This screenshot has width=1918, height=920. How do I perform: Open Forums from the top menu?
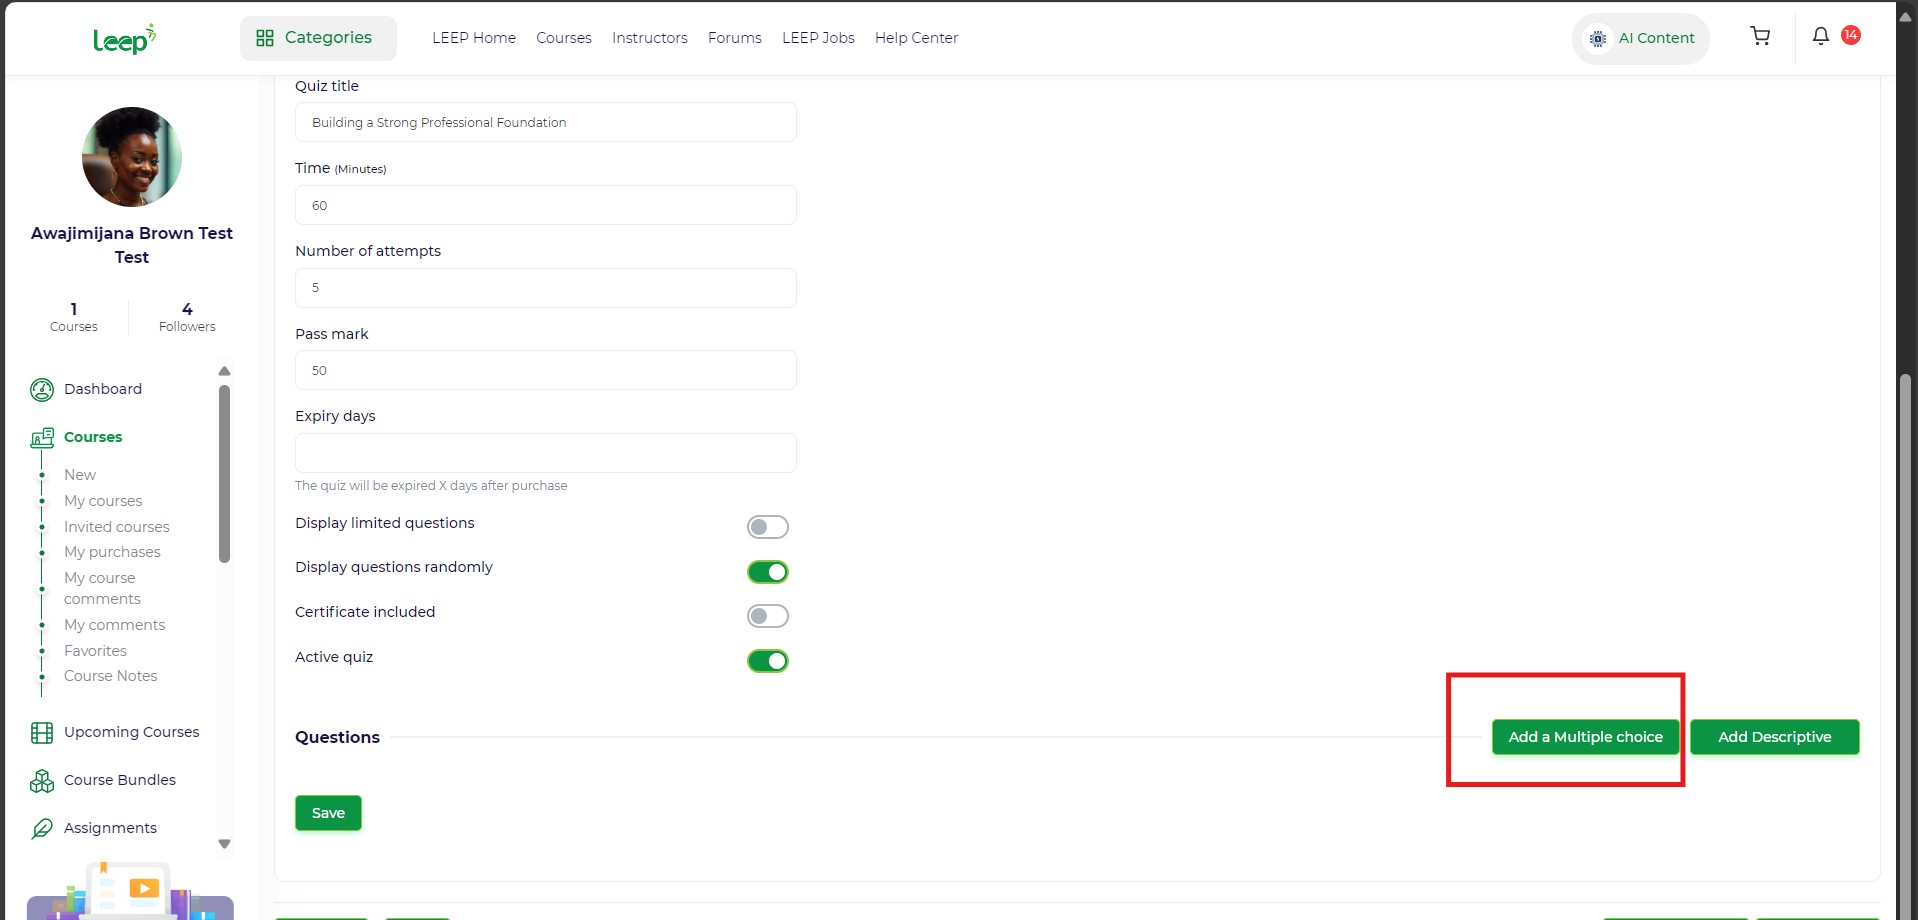(734, 38)
